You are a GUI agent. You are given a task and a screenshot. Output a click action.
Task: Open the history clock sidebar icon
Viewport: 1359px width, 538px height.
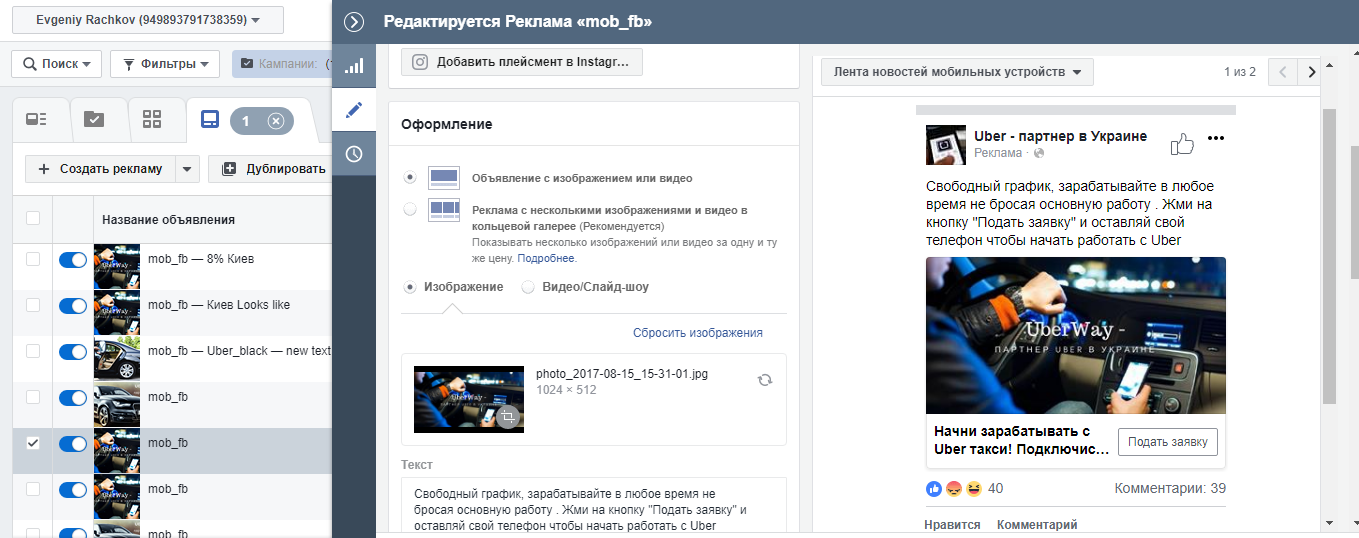pos(354,154)
